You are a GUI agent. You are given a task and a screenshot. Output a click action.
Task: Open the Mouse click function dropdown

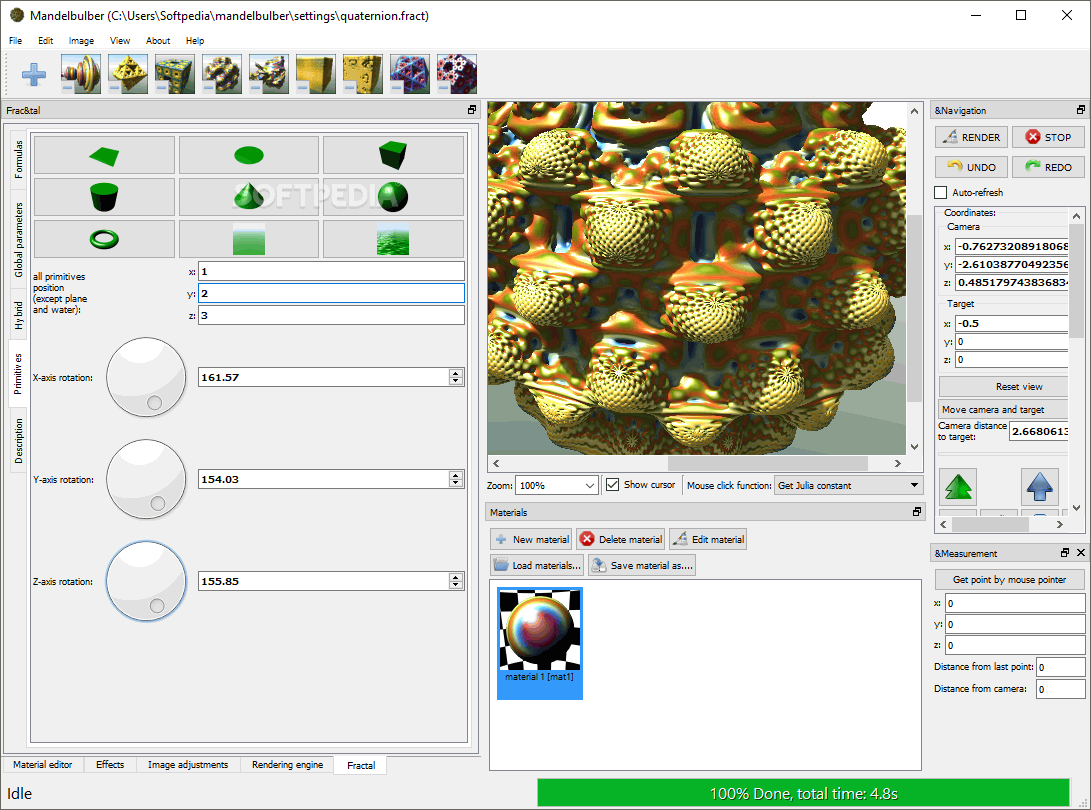[848, 485]
